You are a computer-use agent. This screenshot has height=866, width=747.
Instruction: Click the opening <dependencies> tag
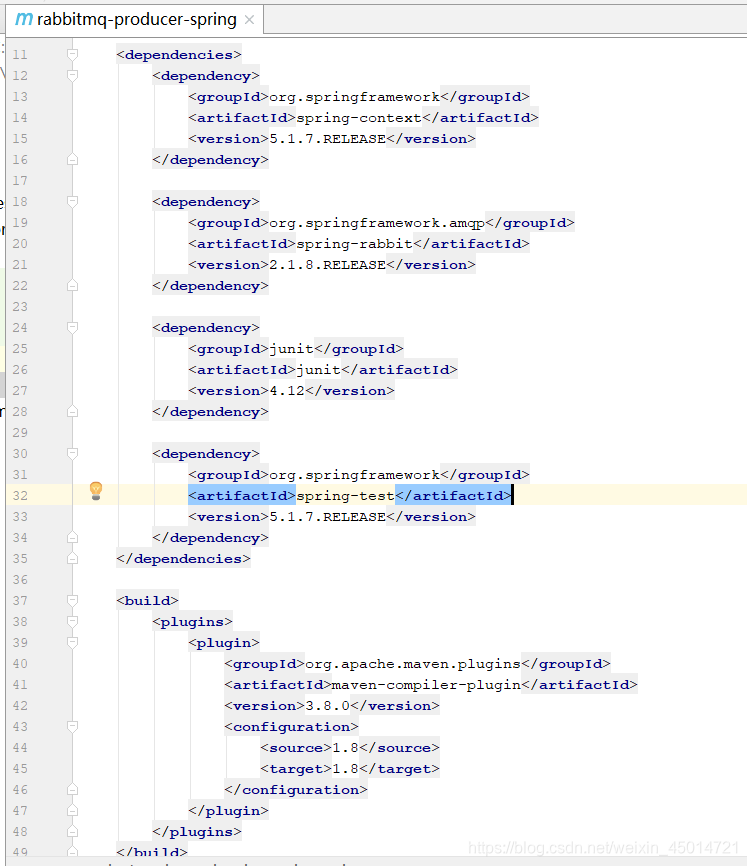pyautogui.click(x=179, y=54)
